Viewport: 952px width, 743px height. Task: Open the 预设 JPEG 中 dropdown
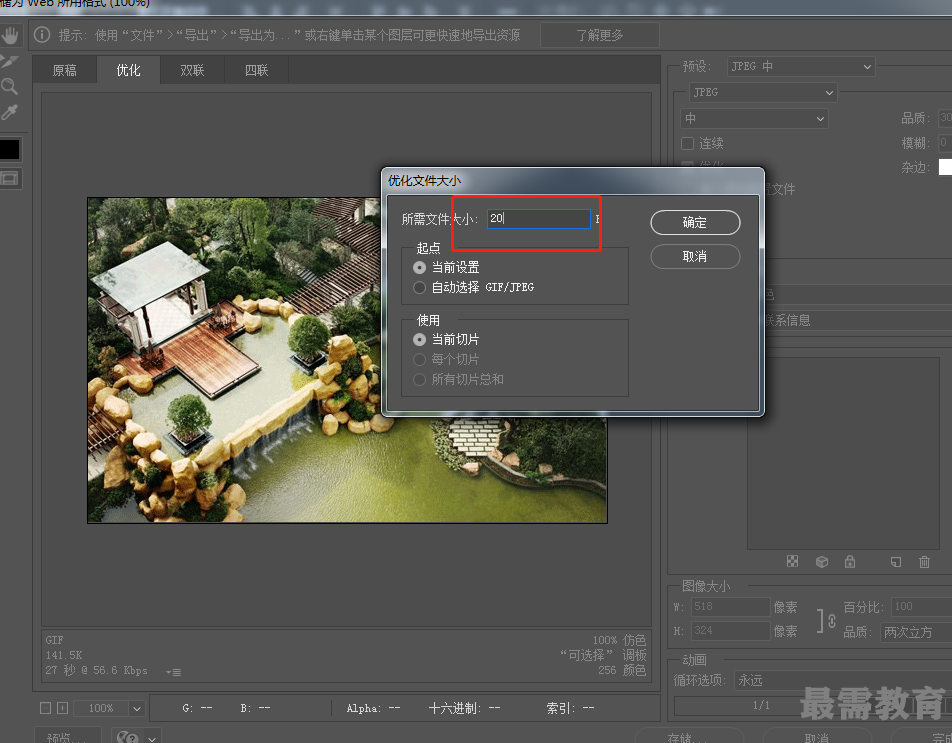coord(801,66)
